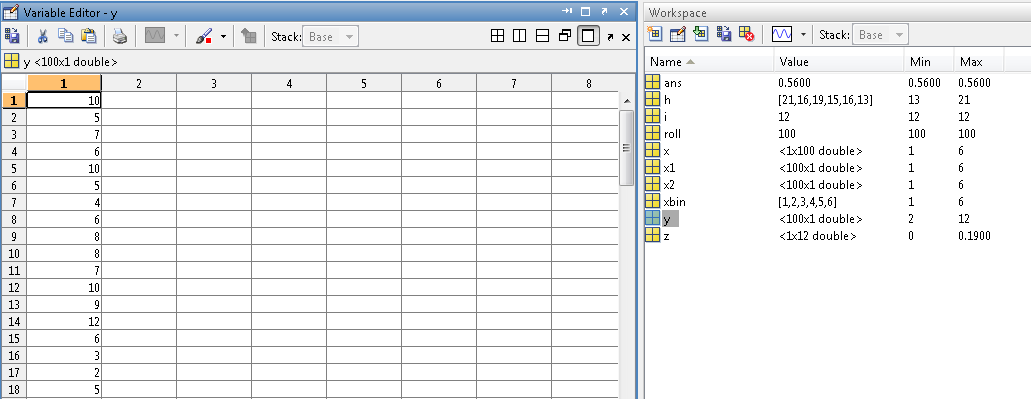The width and height of the screenshot is (1031, 399).
Task: Click column 2 header in Variable Editor
Action: click(x=139, y=83)
